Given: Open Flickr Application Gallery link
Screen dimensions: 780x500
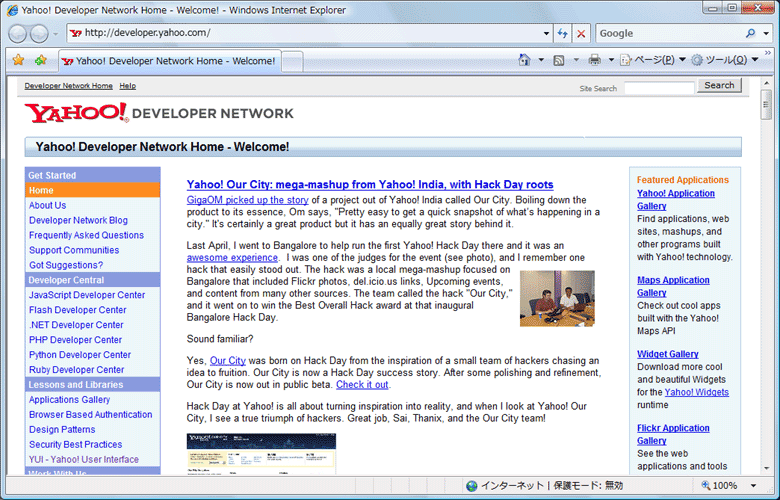Looking at the screenshot, I should 673,434.
